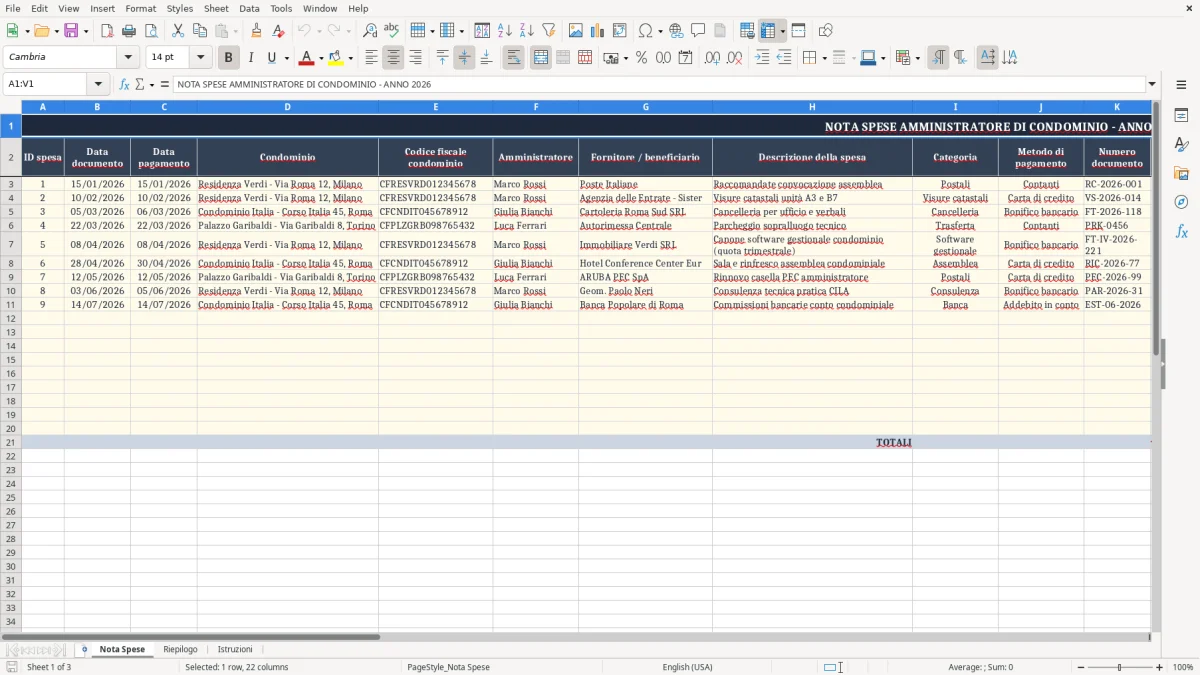Image resolution: width=1200 pixels, height=675 pixels.
Task: Insert Chart icon in toolbar
Action: pos(598,31)
